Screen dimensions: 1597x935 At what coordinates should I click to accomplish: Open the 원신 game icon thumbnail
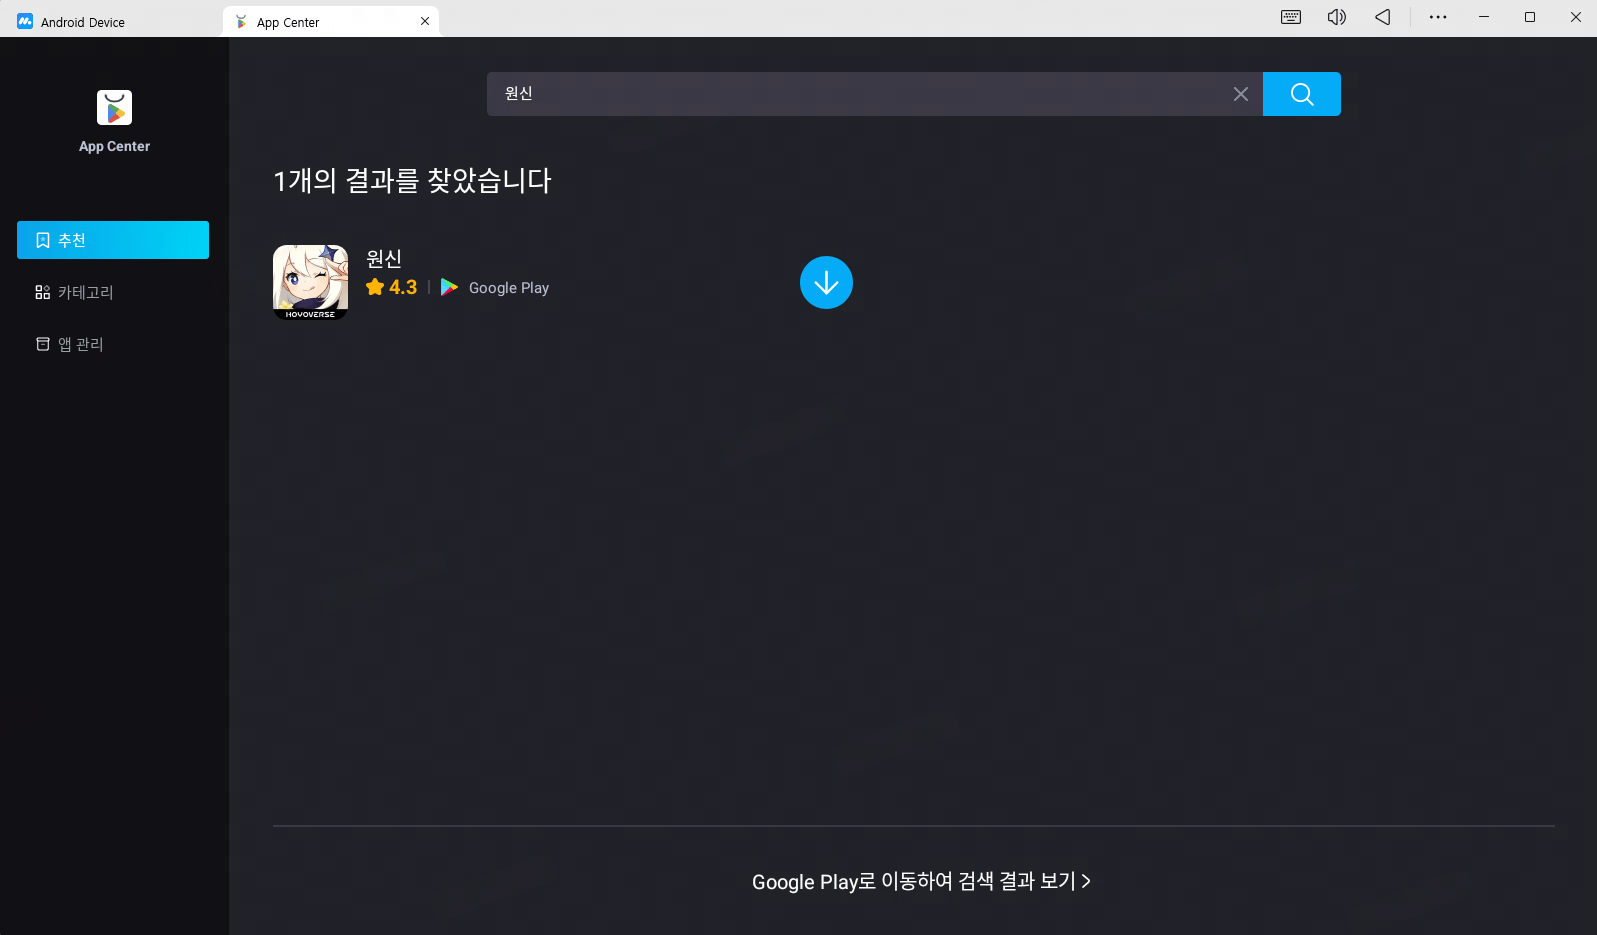coord(311,282)
